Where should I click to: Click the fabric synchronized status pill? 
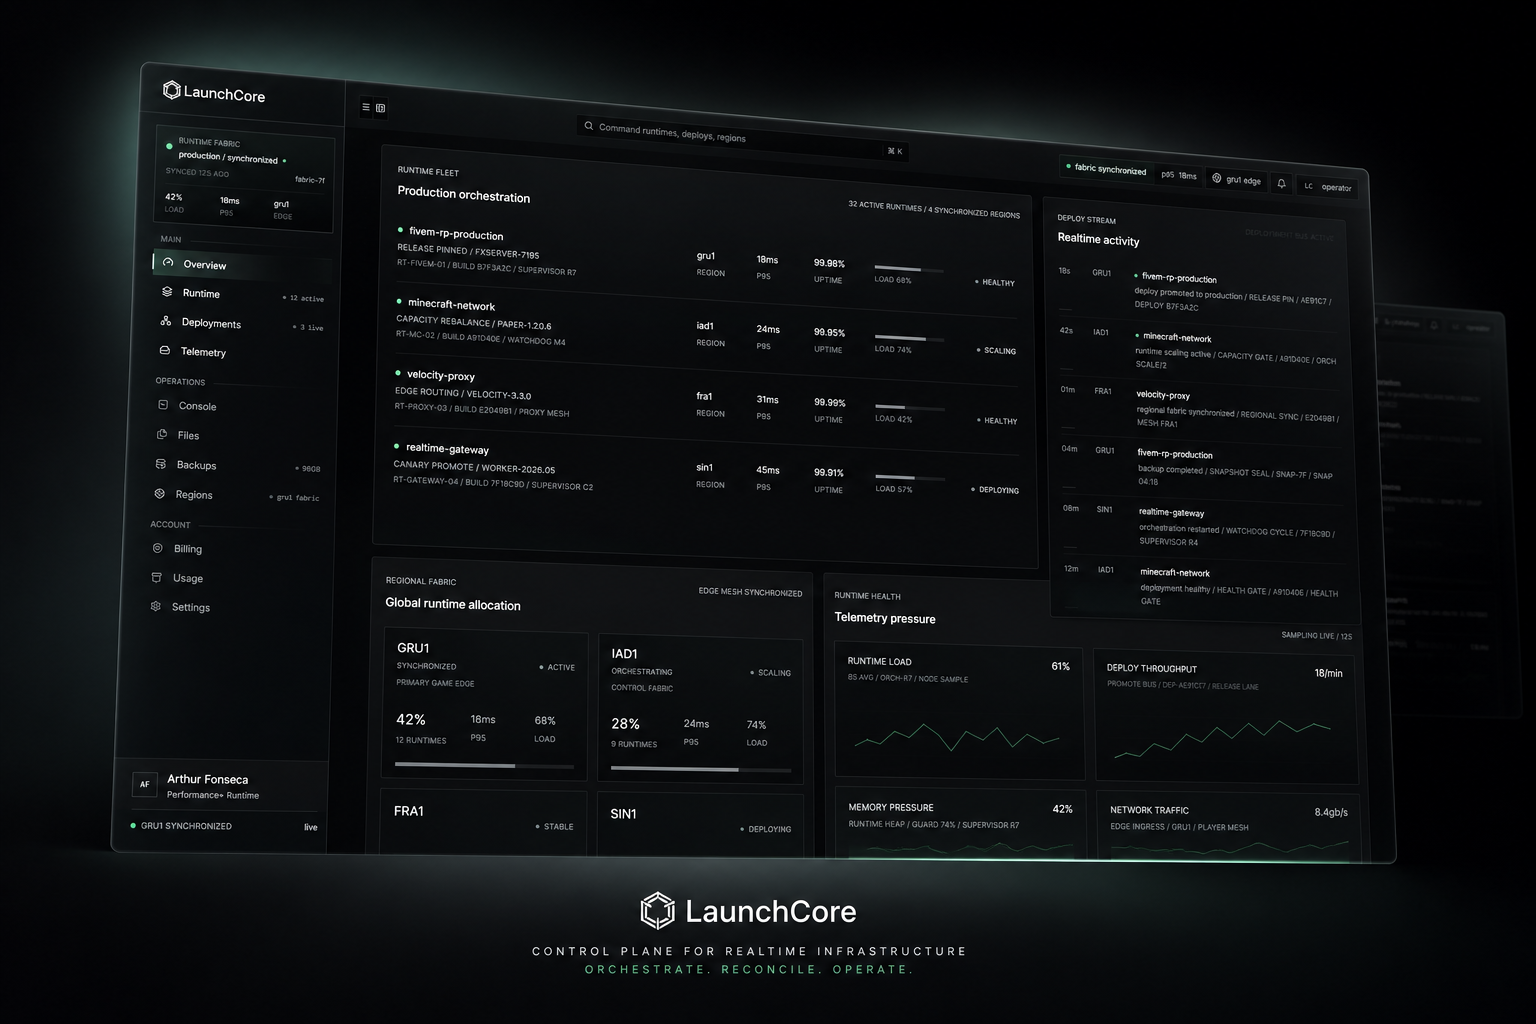click(1106, 169)
